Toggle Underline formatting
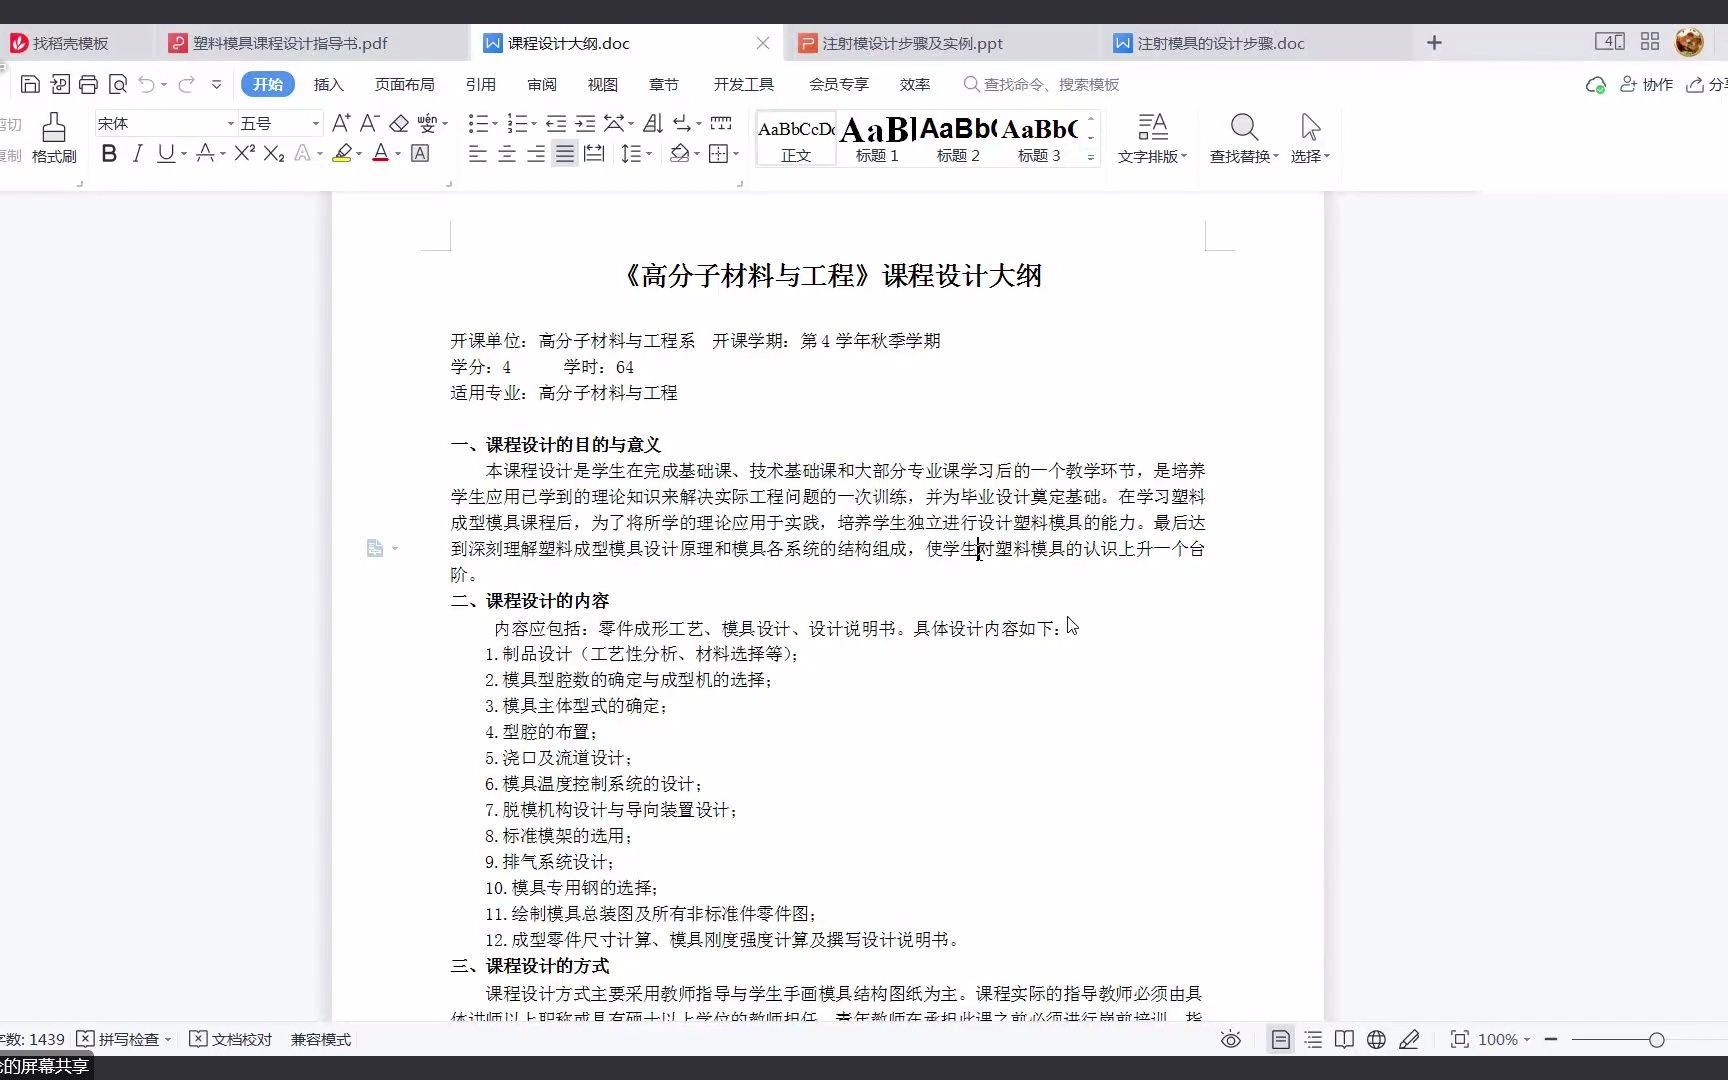Viewport: 1728px width, 1080px height. (166, 153)
